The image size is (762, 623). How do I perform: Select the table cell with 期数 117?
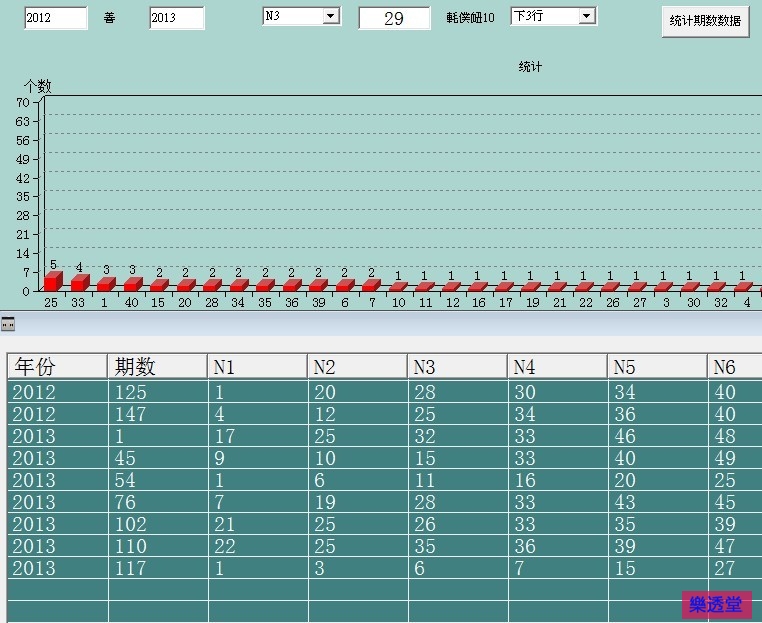157,568
